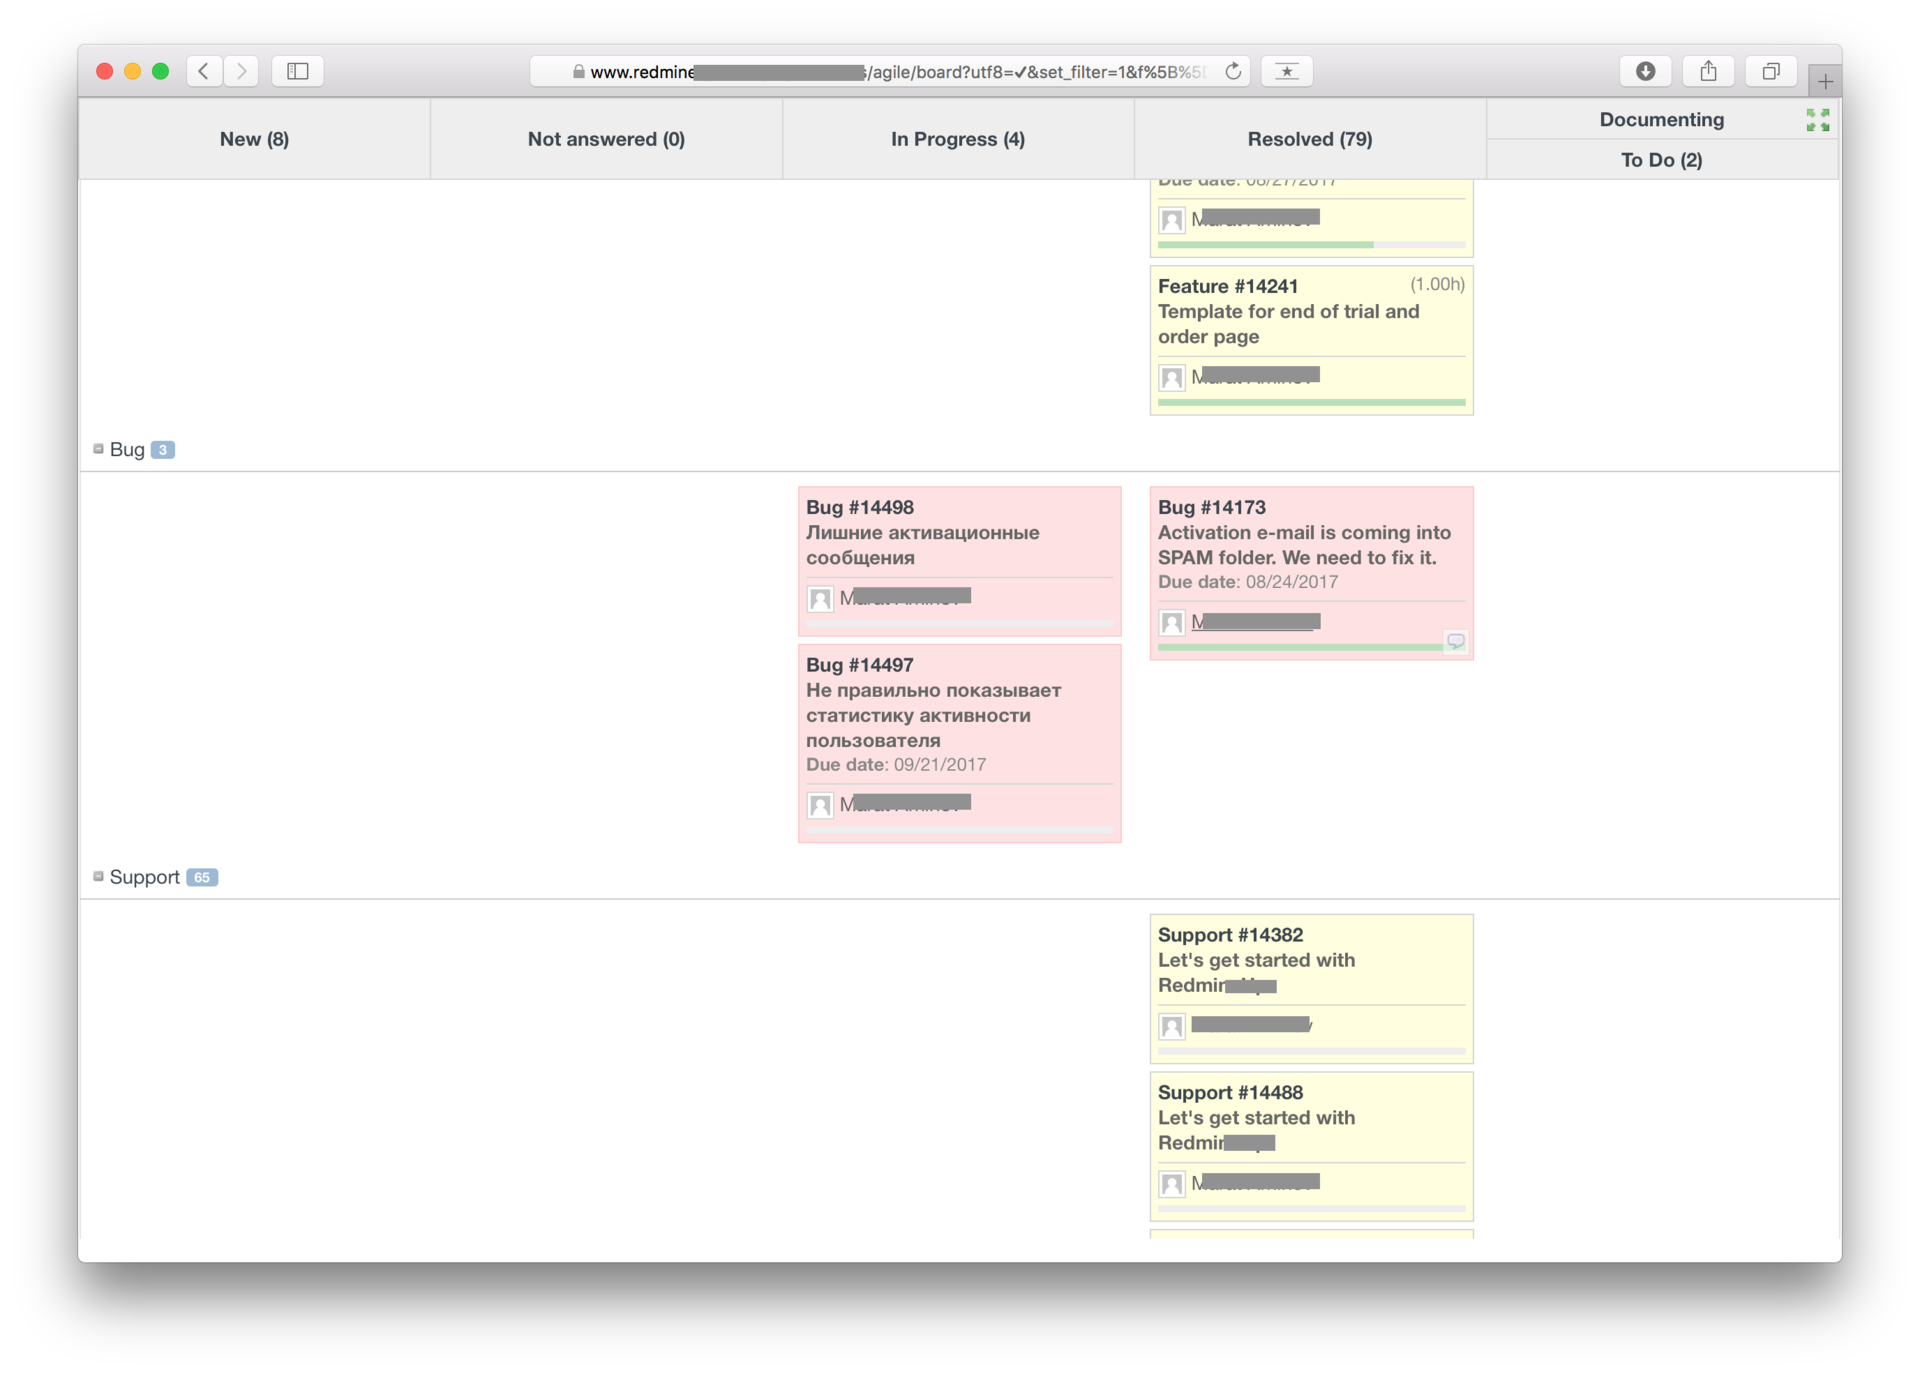Click the top sites bookmark star button
This screenshot has height=1374, width=1920.
(x=1286, y=71)
